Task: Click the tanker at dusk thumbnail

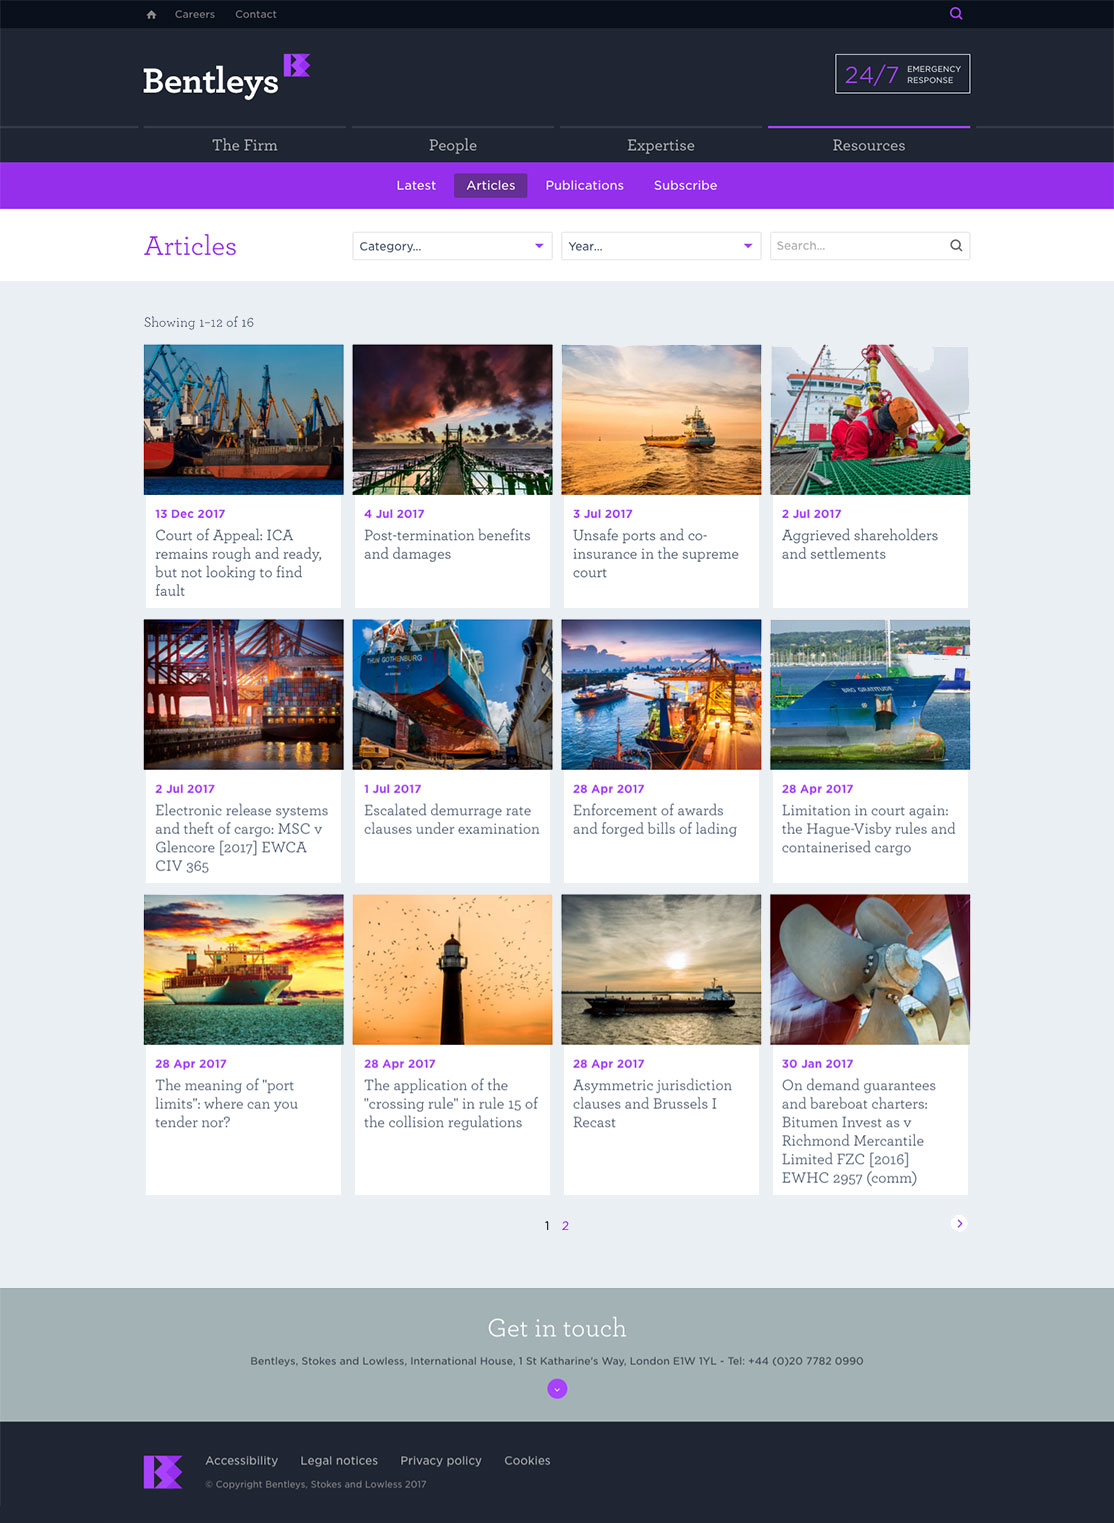Action: (661, 970)
